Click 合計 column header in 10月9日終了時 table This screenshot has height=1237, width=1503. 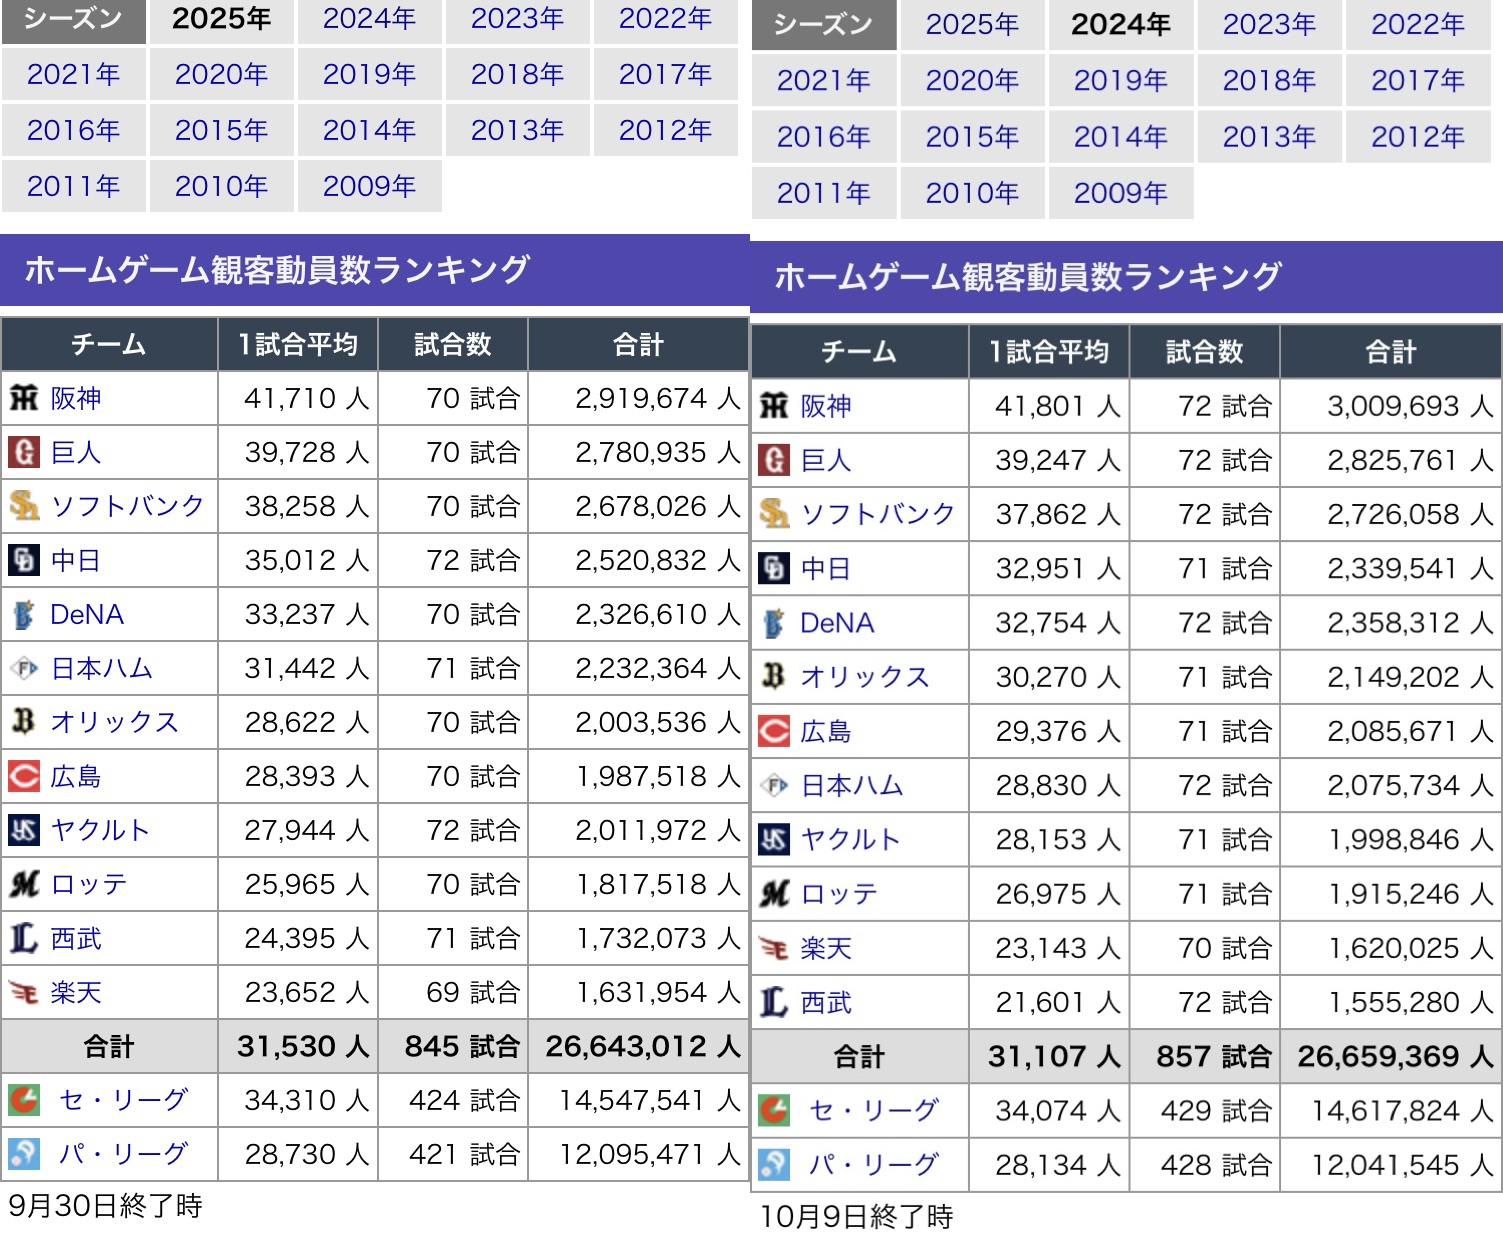(1390, 352)
